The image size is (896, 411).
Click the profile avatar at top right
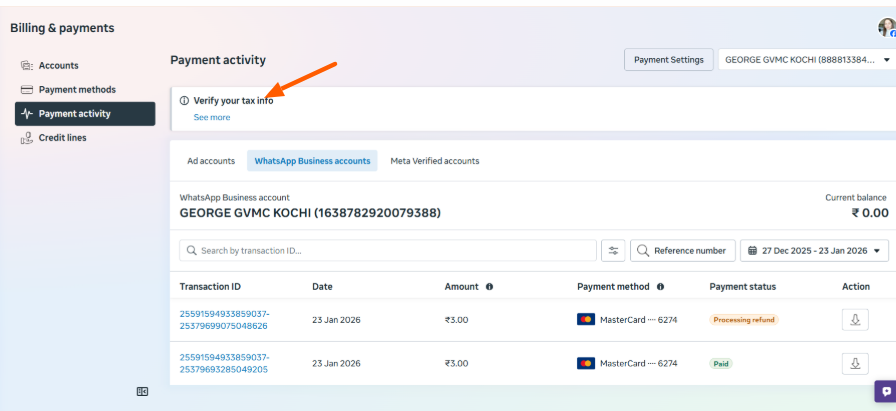tap(886, 27)
